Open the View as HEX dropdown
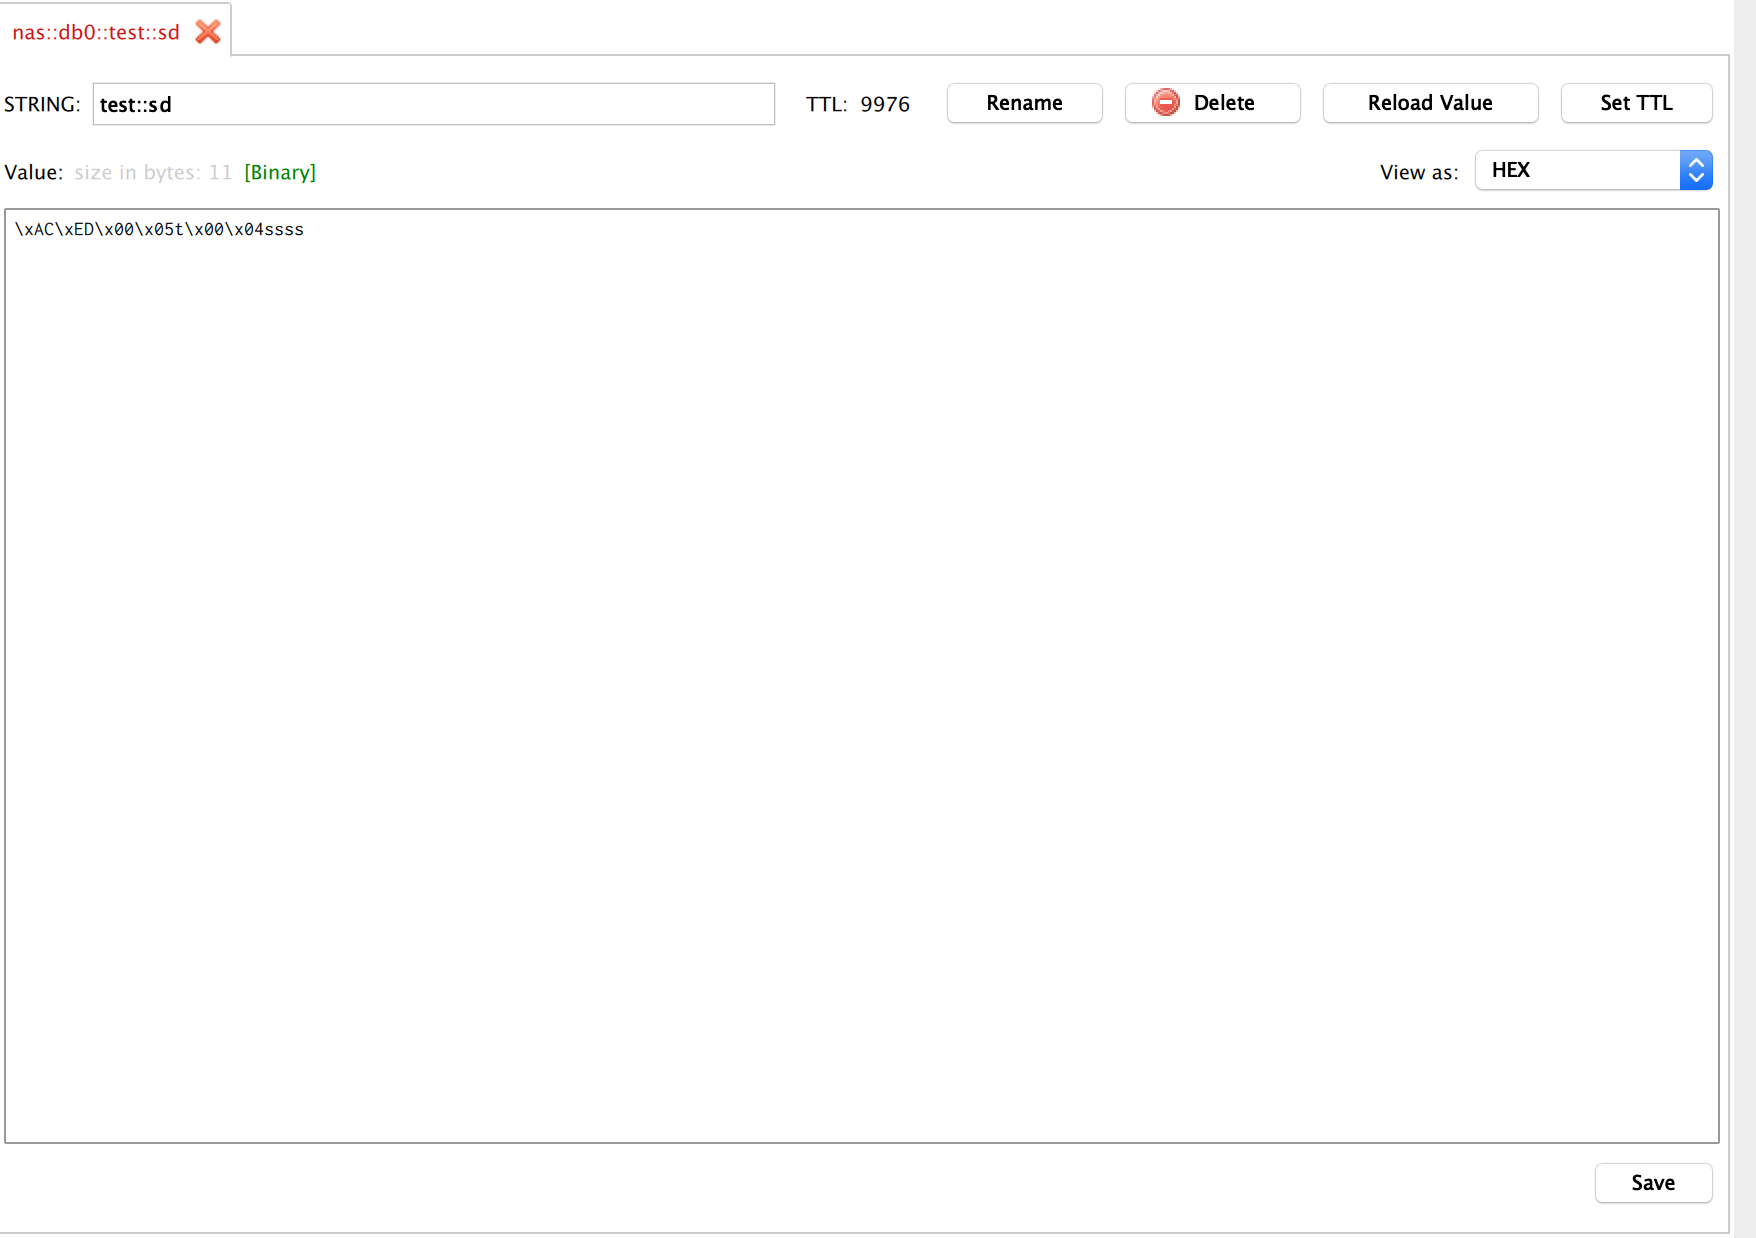The width and height of the screenshot is (1756, 1238). coord(1580,170)
